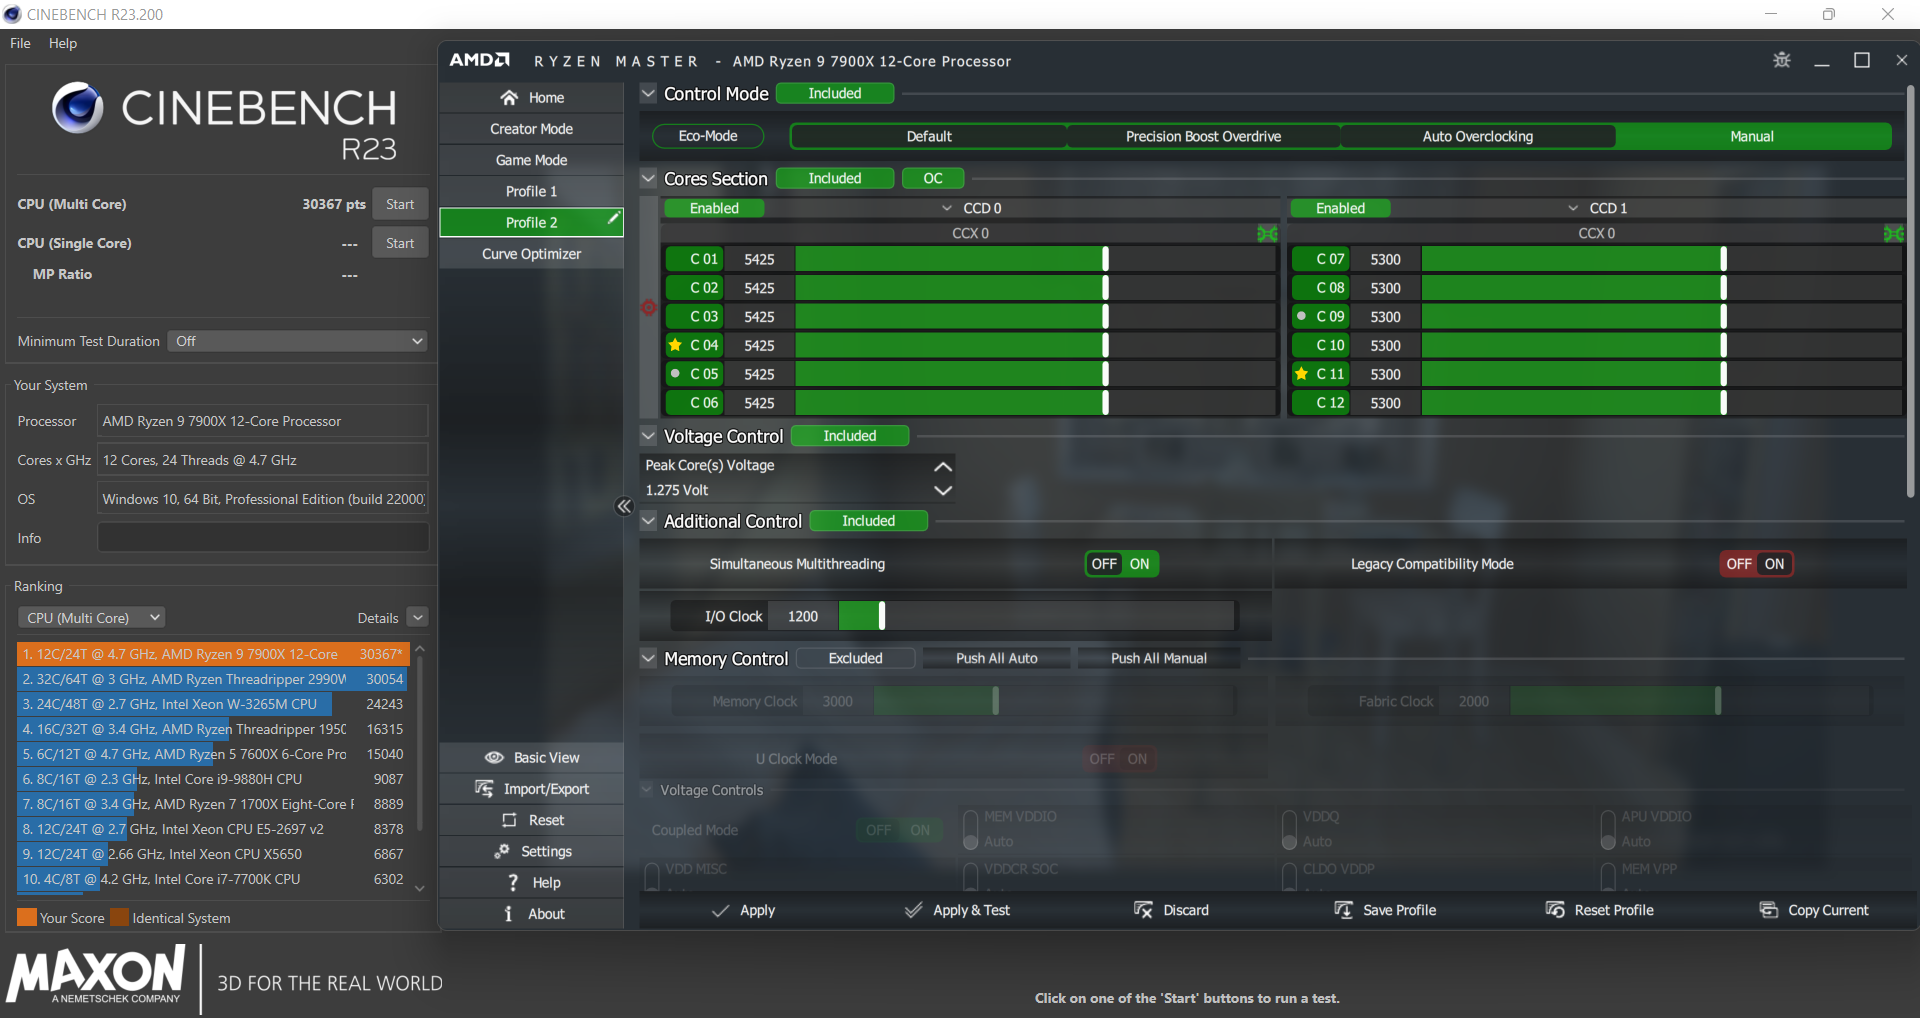1920x1018 pixels.
Task: Click the gold star on core C 11
Action: (1302, 374)
